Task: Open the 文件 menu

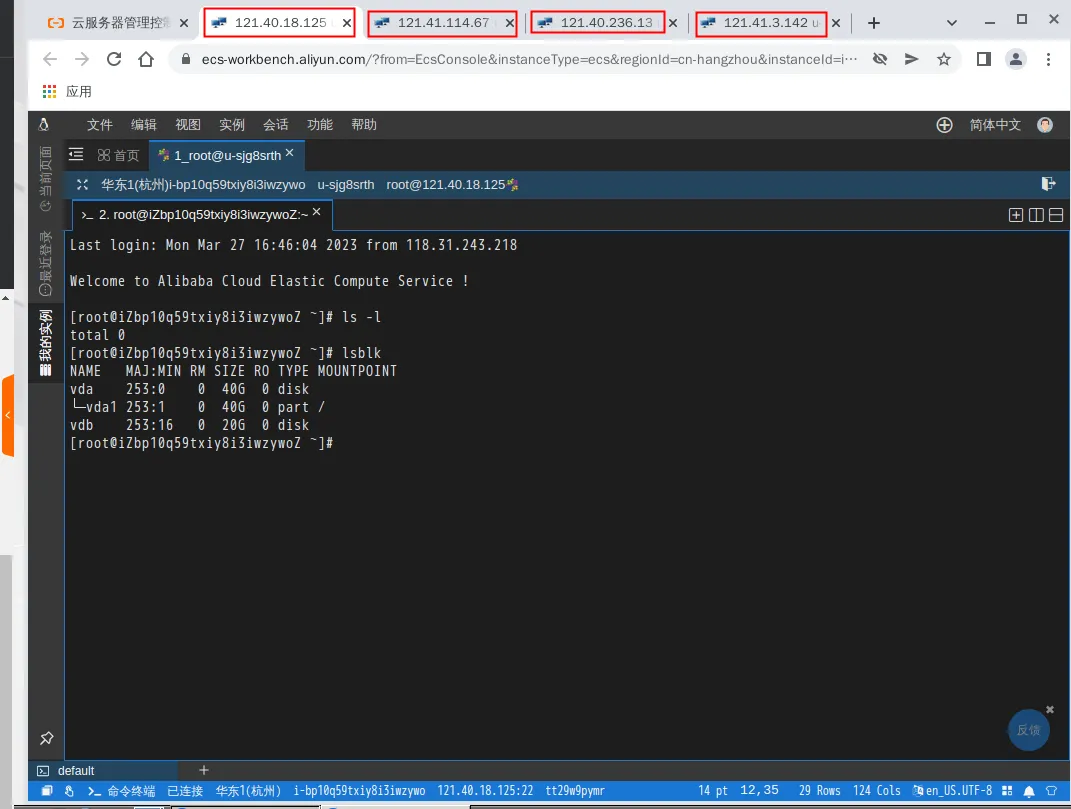Action: click(x=100, y=124)
